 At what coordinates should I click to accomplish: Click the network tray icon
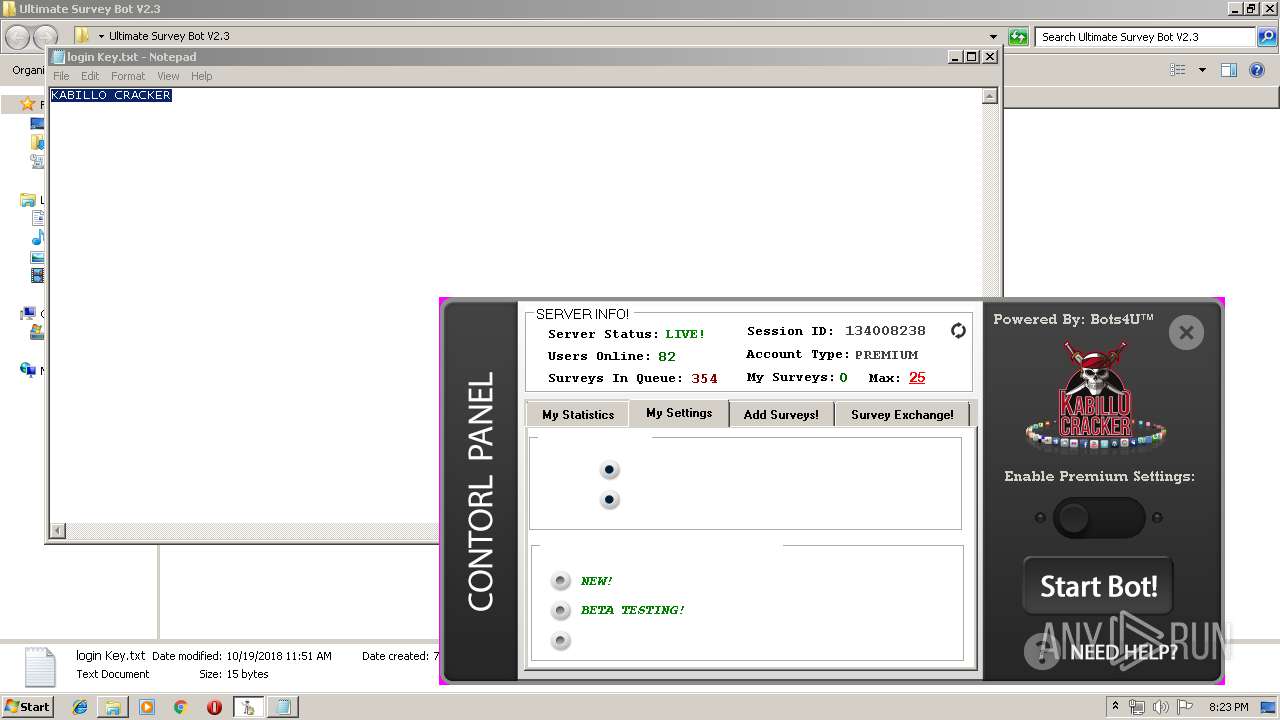click(1137, 707)
